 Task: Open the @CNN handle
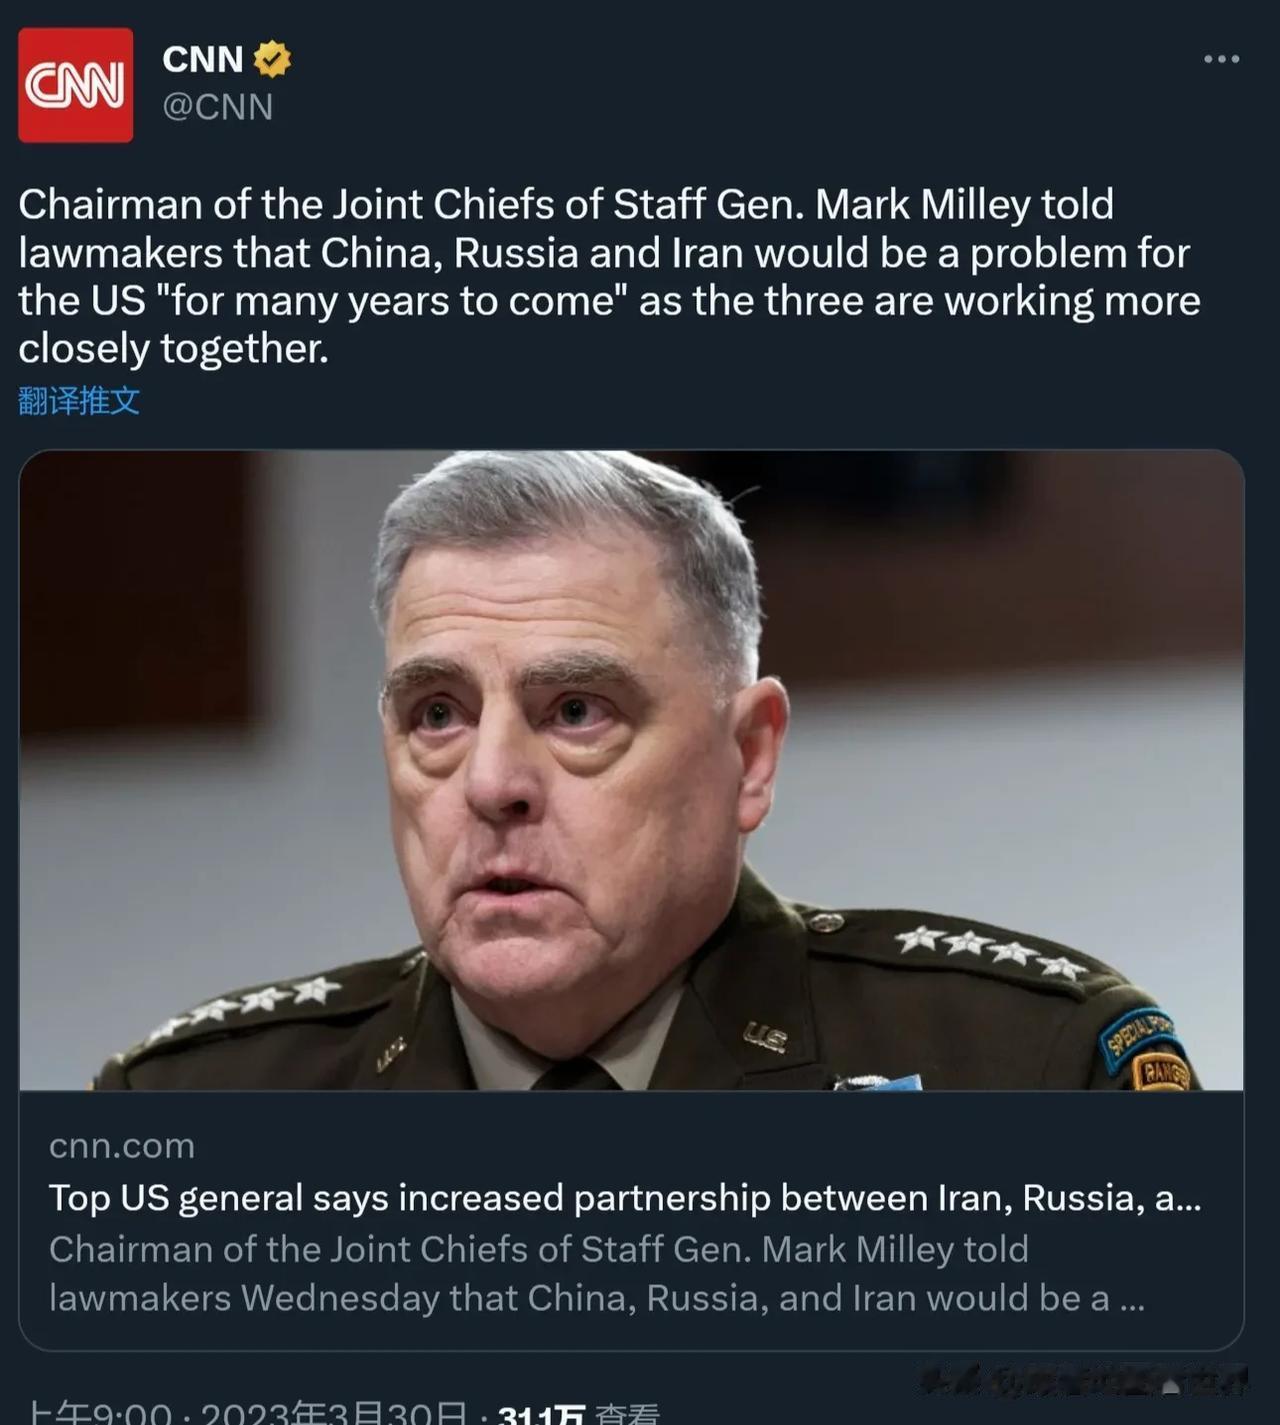pos(218,107)
